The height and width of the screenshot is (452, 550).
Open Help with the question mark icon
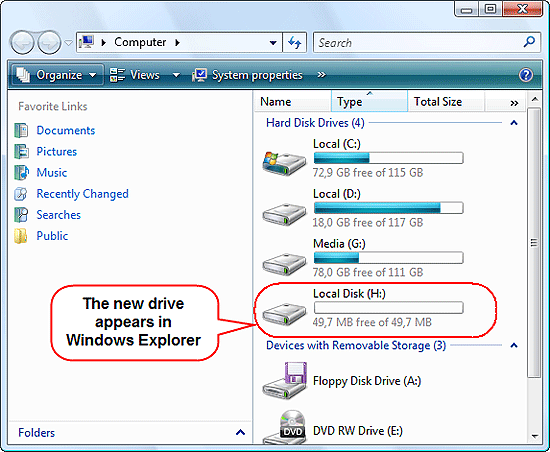(x=526, y=75)
